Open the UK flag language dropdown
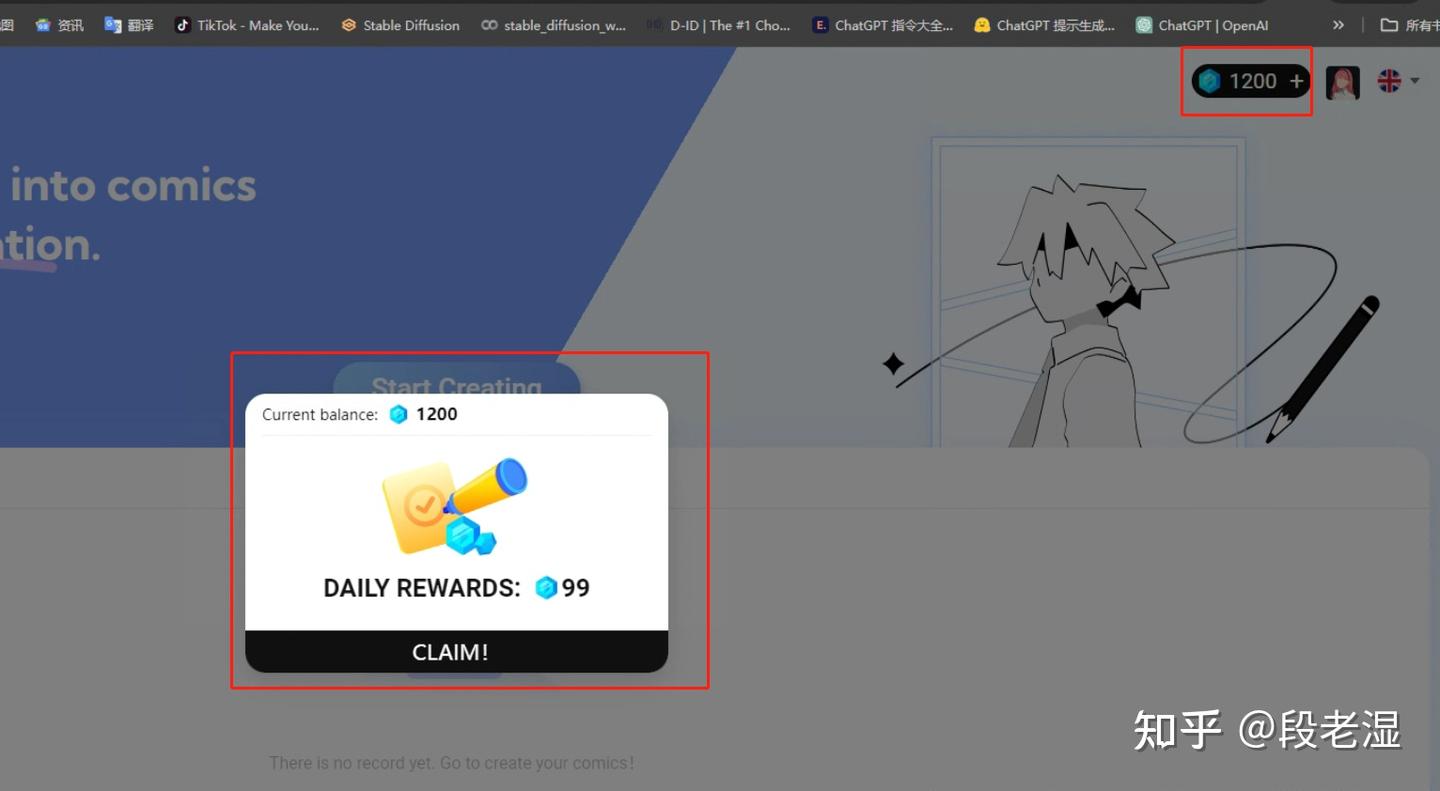This screenshot has width=1440, height=791. 1398,81
